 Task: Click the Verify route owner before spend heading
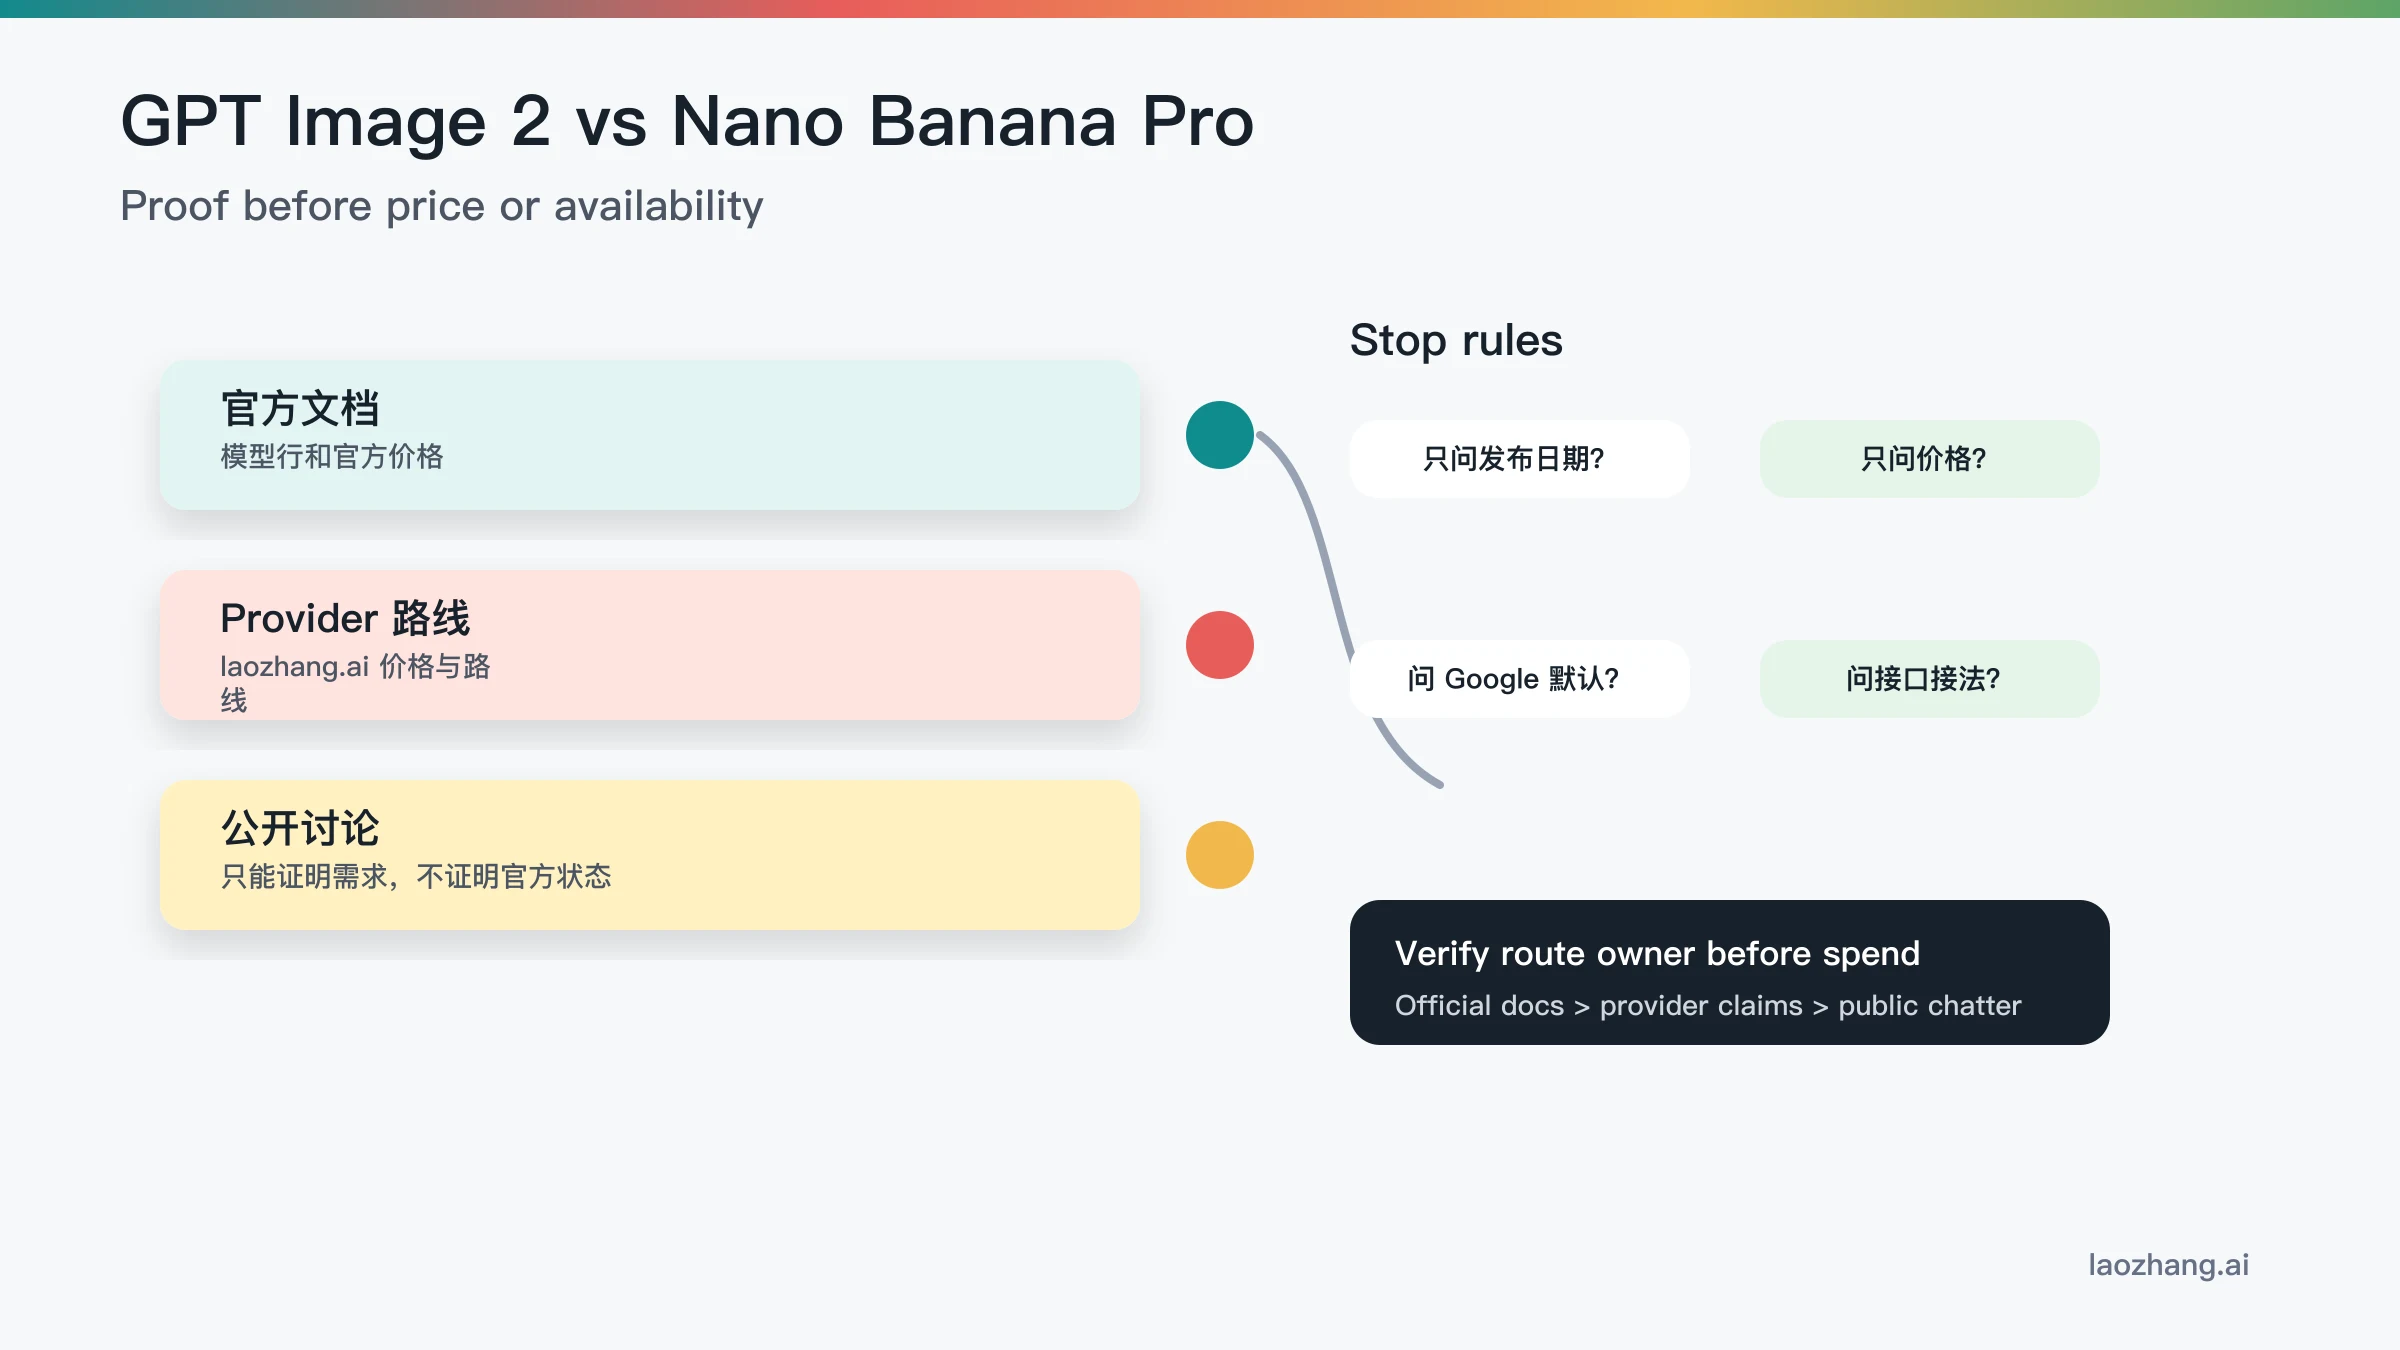(x=1657, y=954)
